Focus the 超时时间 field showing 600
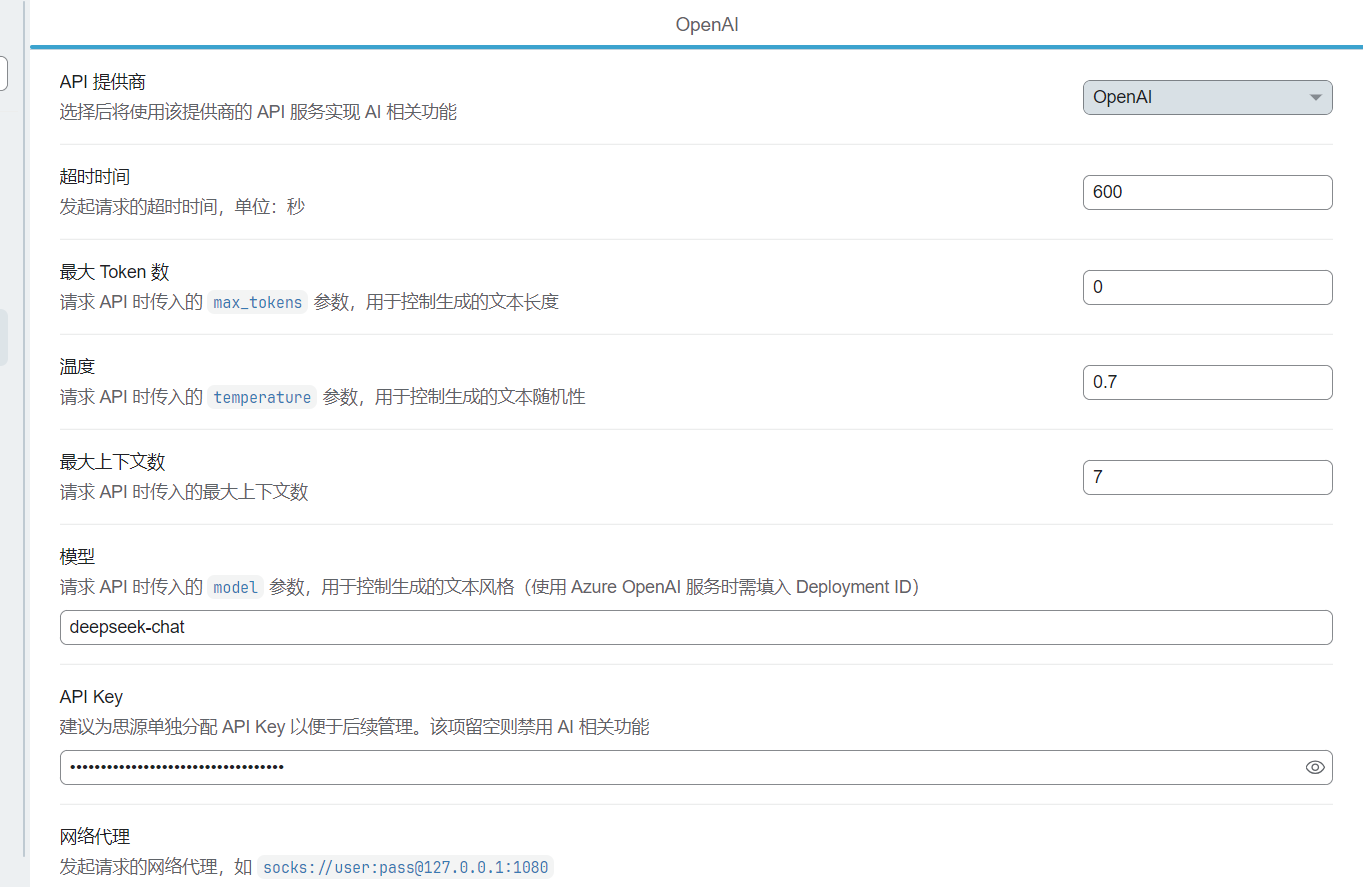 click(x=1207, y=192)
